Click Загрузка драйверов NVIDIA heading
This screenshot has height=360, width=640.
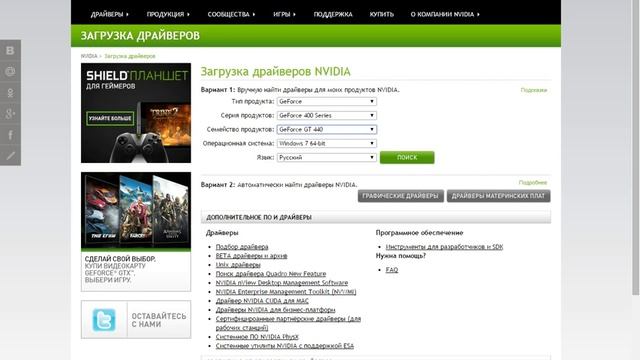click(x=276, y=71)
